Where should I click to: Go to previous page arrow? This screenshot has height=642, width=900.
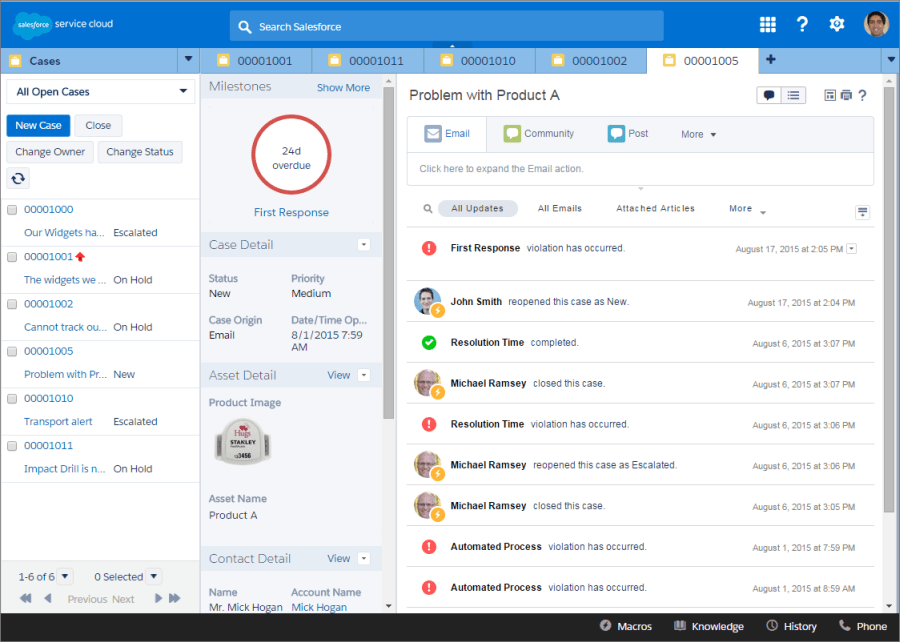(x=48, y=598)
